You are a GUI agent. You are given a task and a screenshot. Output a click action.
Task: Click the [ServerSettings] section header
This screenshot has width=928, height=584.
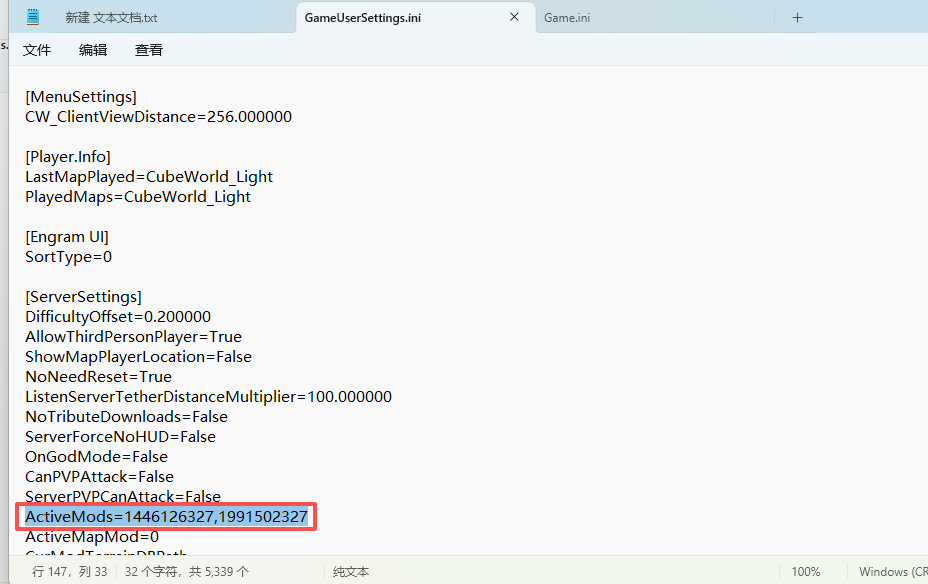click(83, 297)
